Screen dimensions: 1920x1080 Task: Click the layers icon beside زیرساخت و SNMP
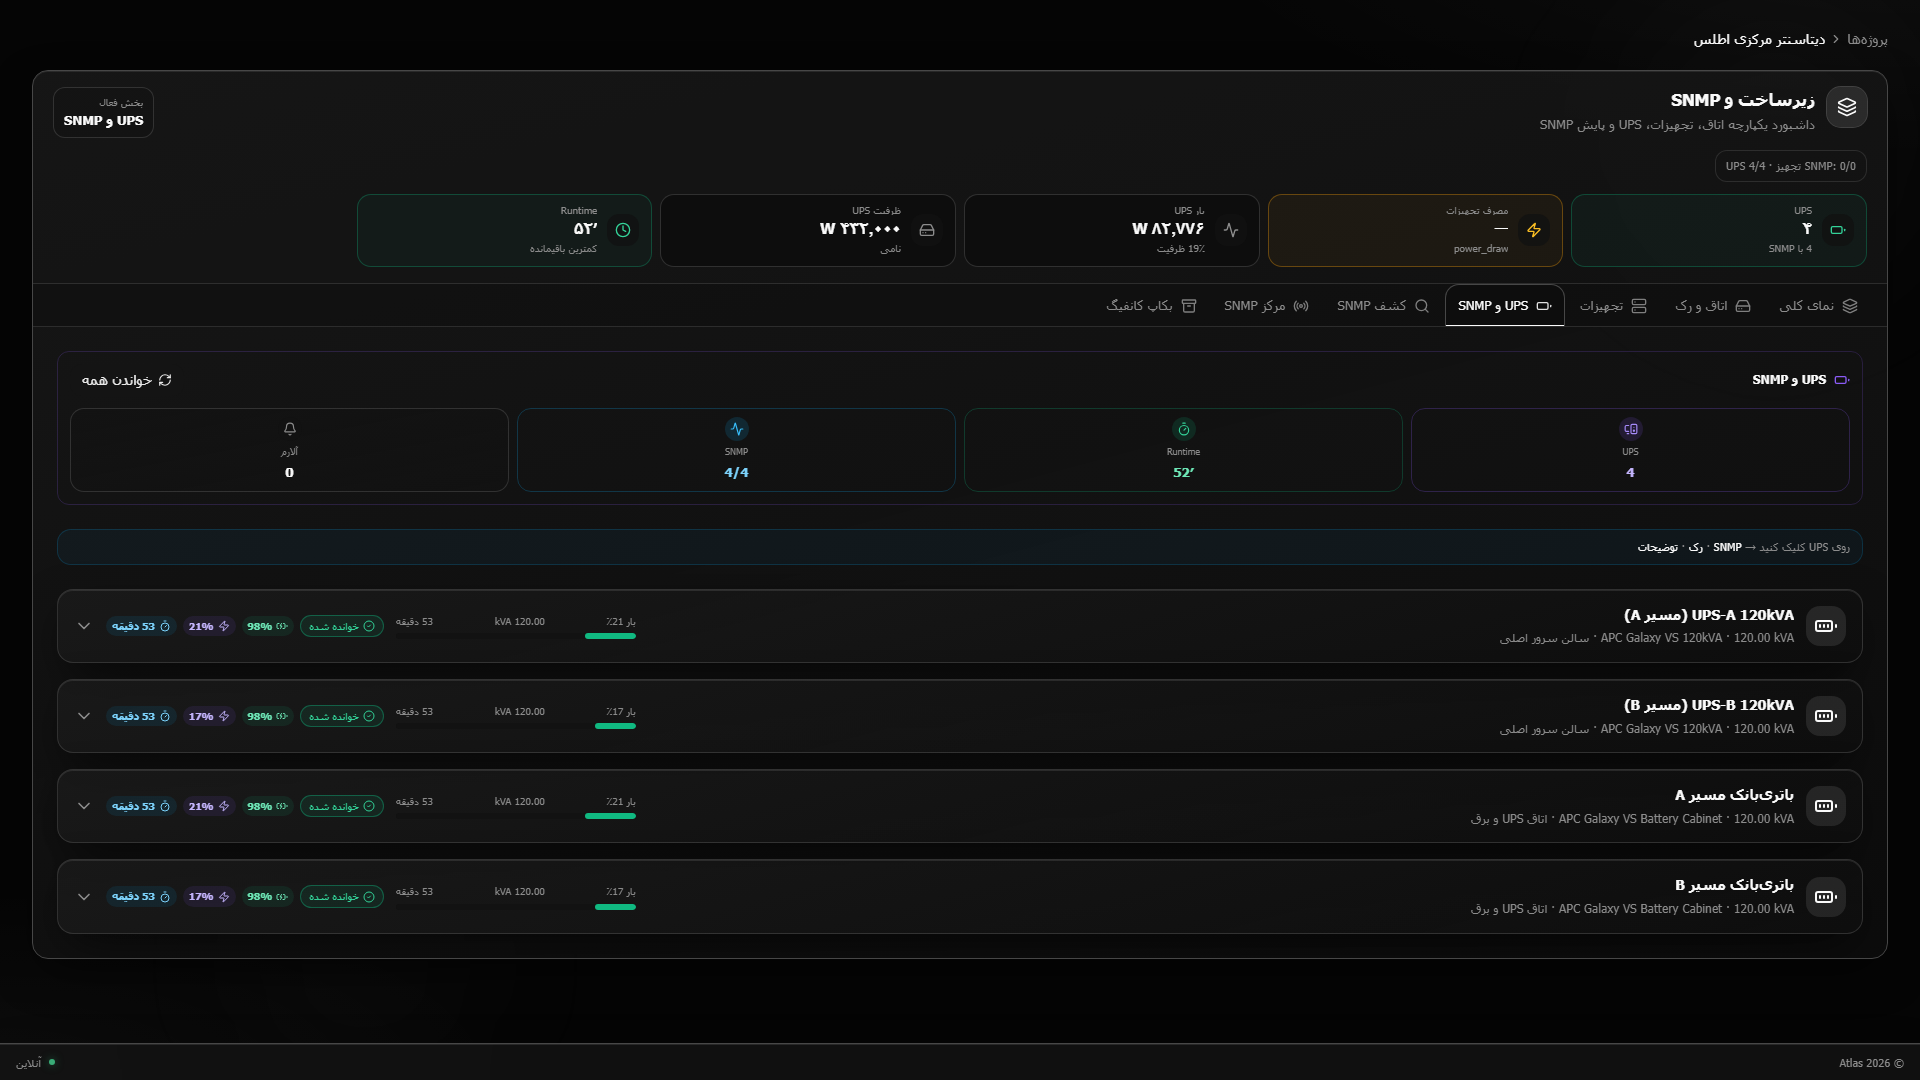coord(1846,107)
